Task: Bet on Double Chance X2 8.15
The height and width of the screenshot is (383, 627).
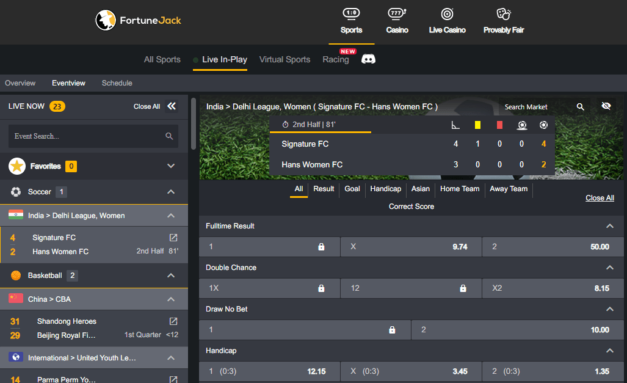Action: tap(553, 288)
